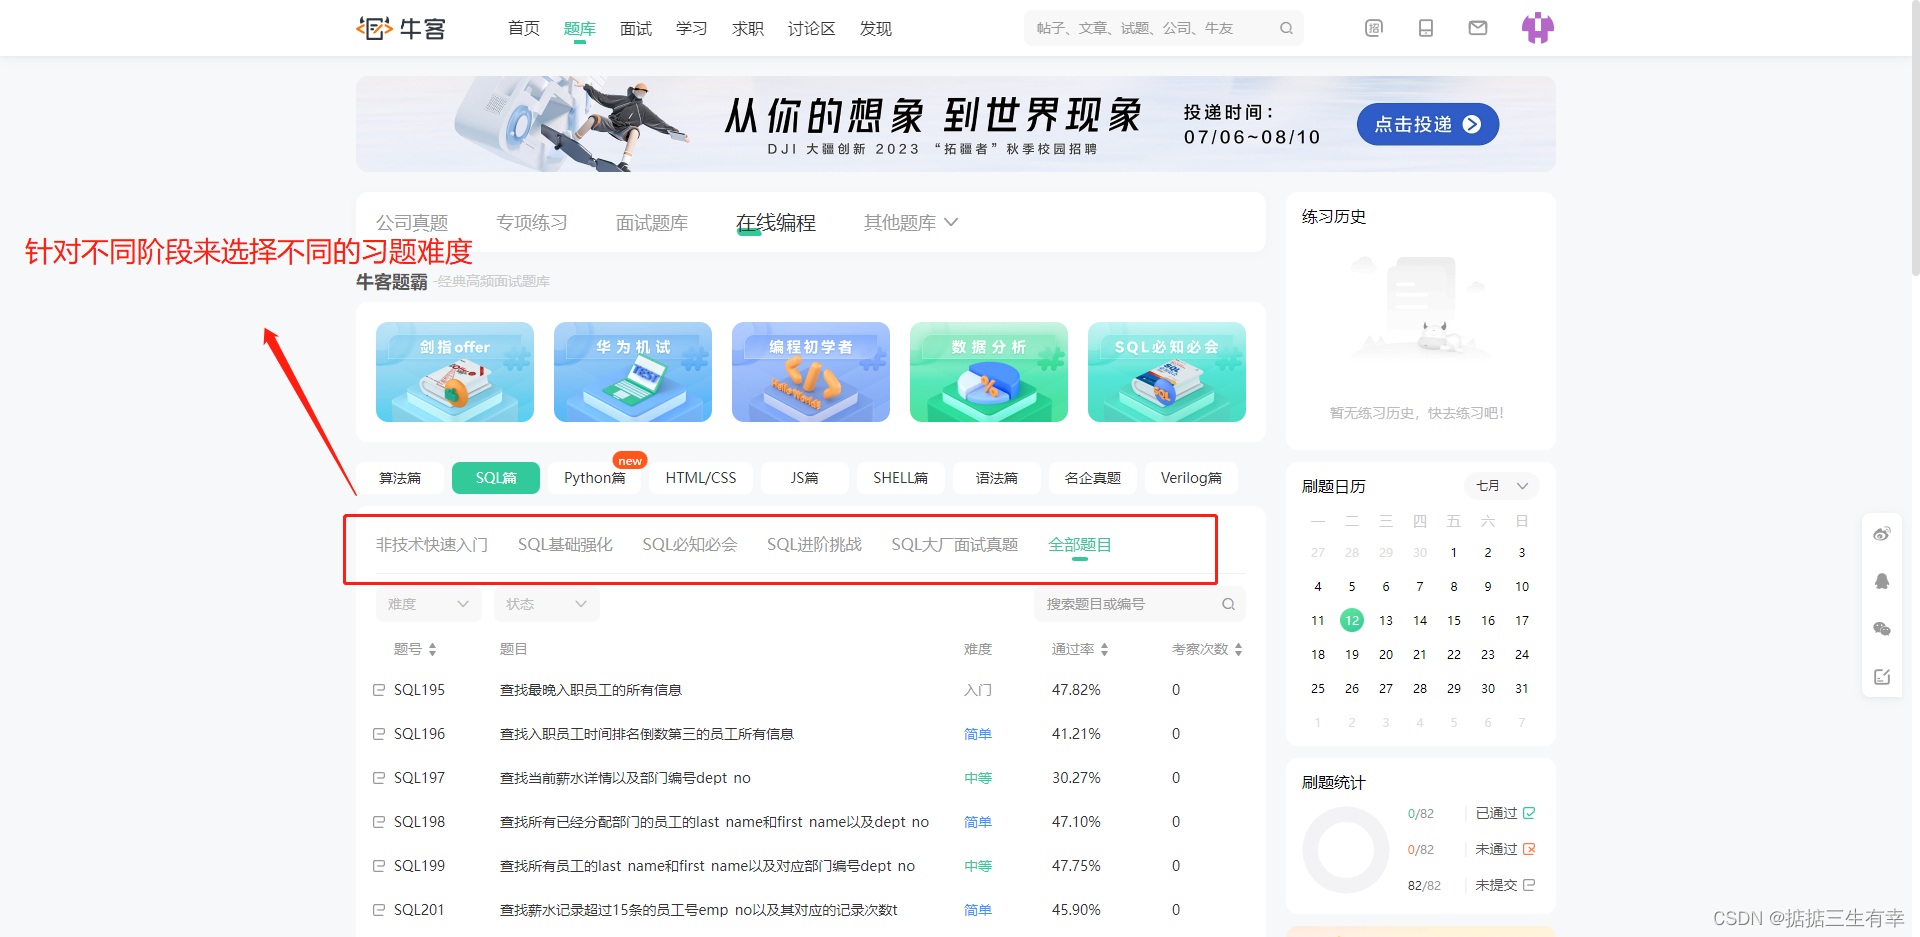Switch to the 专项练习 tab
Viewport: 1920px width, 937px height.
[532, 222]
